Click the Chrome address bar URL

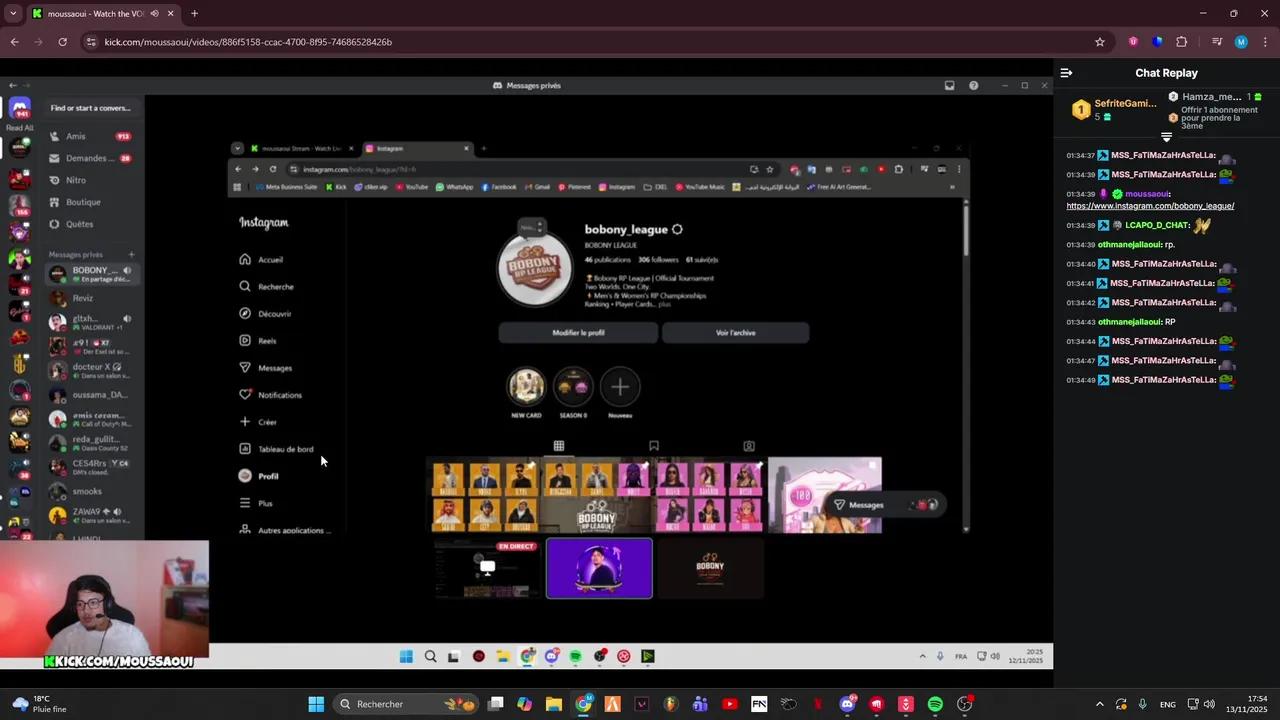point(248,42)
